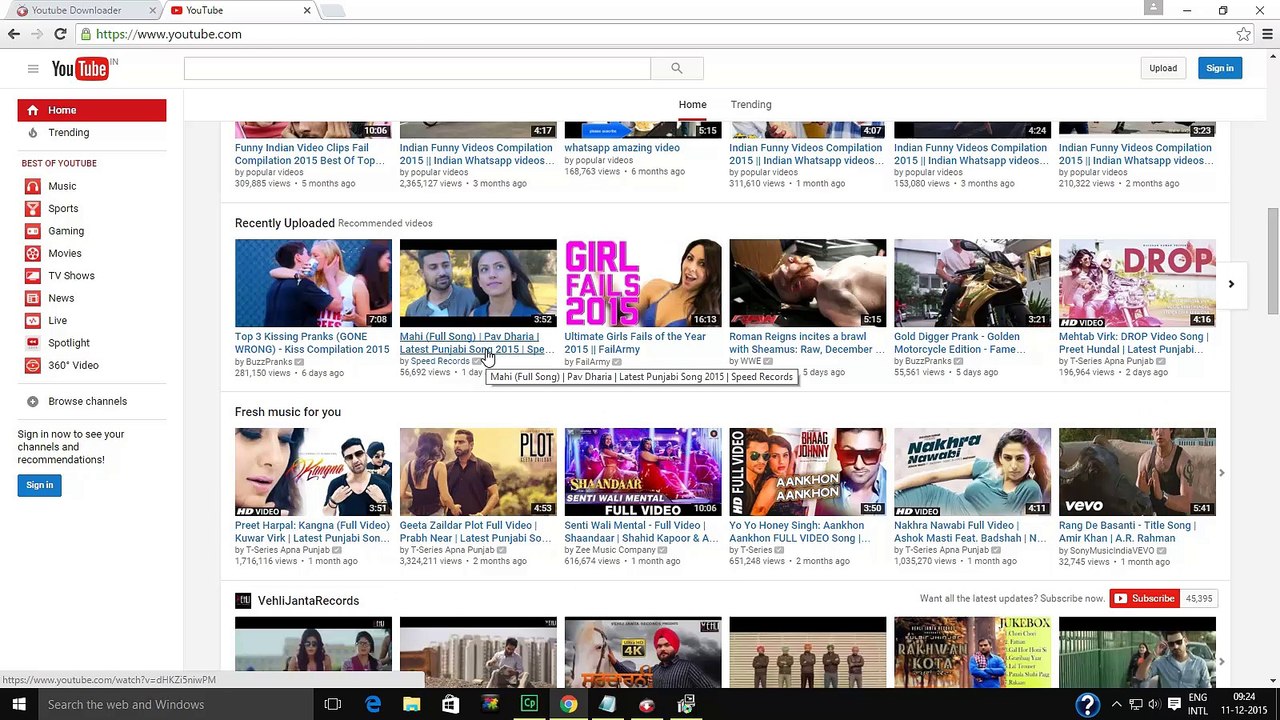Click in the YouTube search field
The image size is (1280, 720).
click(417, 68)
